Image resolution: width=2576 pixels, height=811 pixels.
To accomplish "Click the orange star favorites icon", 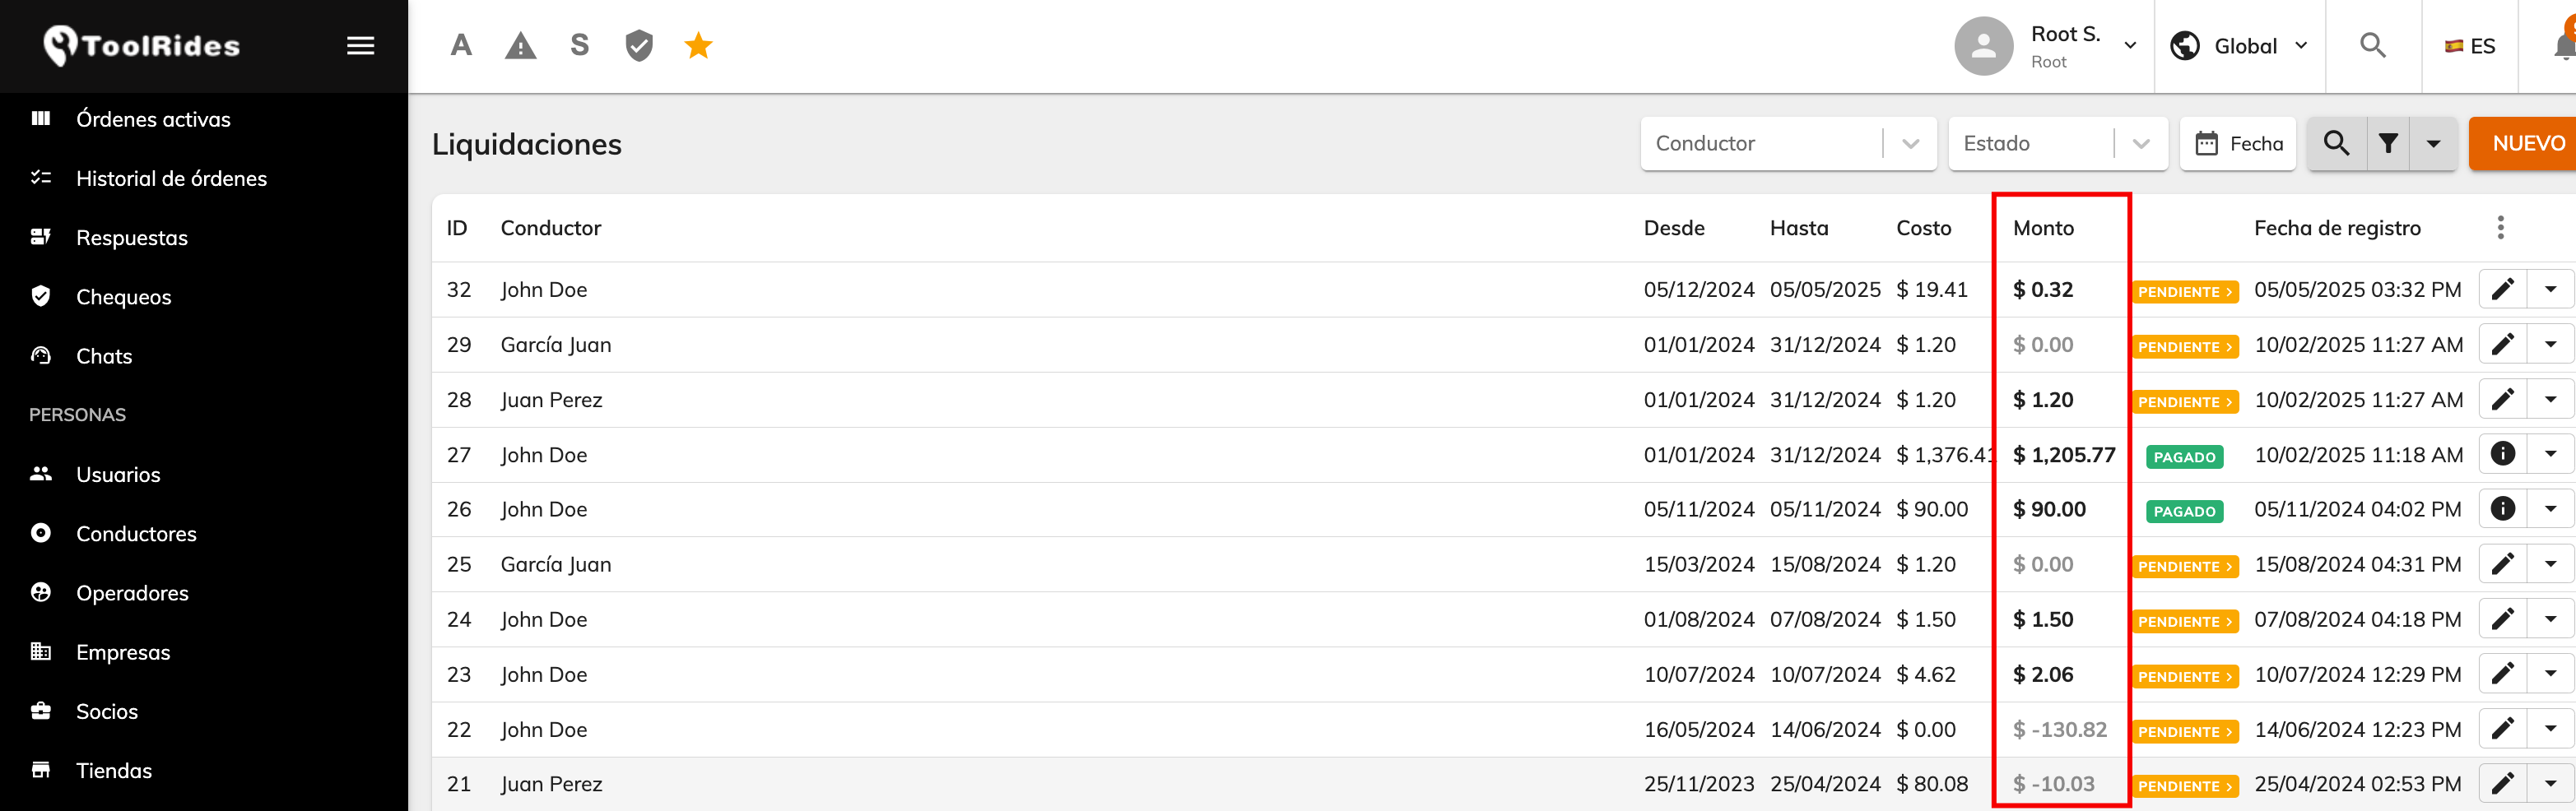I will [x=698, y=46].
